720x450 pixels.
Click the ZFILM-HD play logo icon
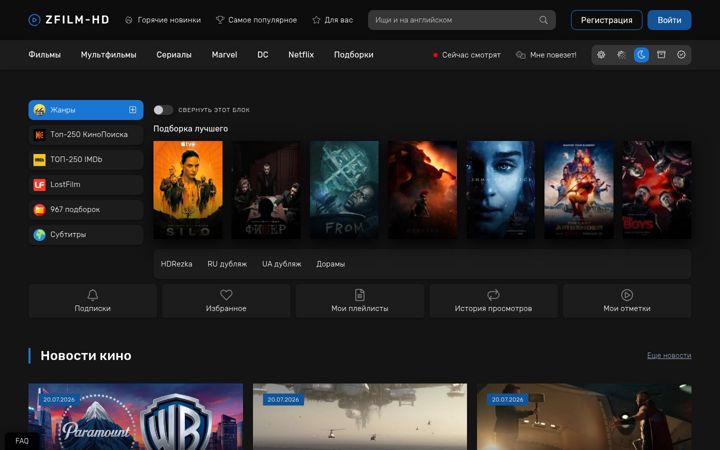tap(34, 20)
